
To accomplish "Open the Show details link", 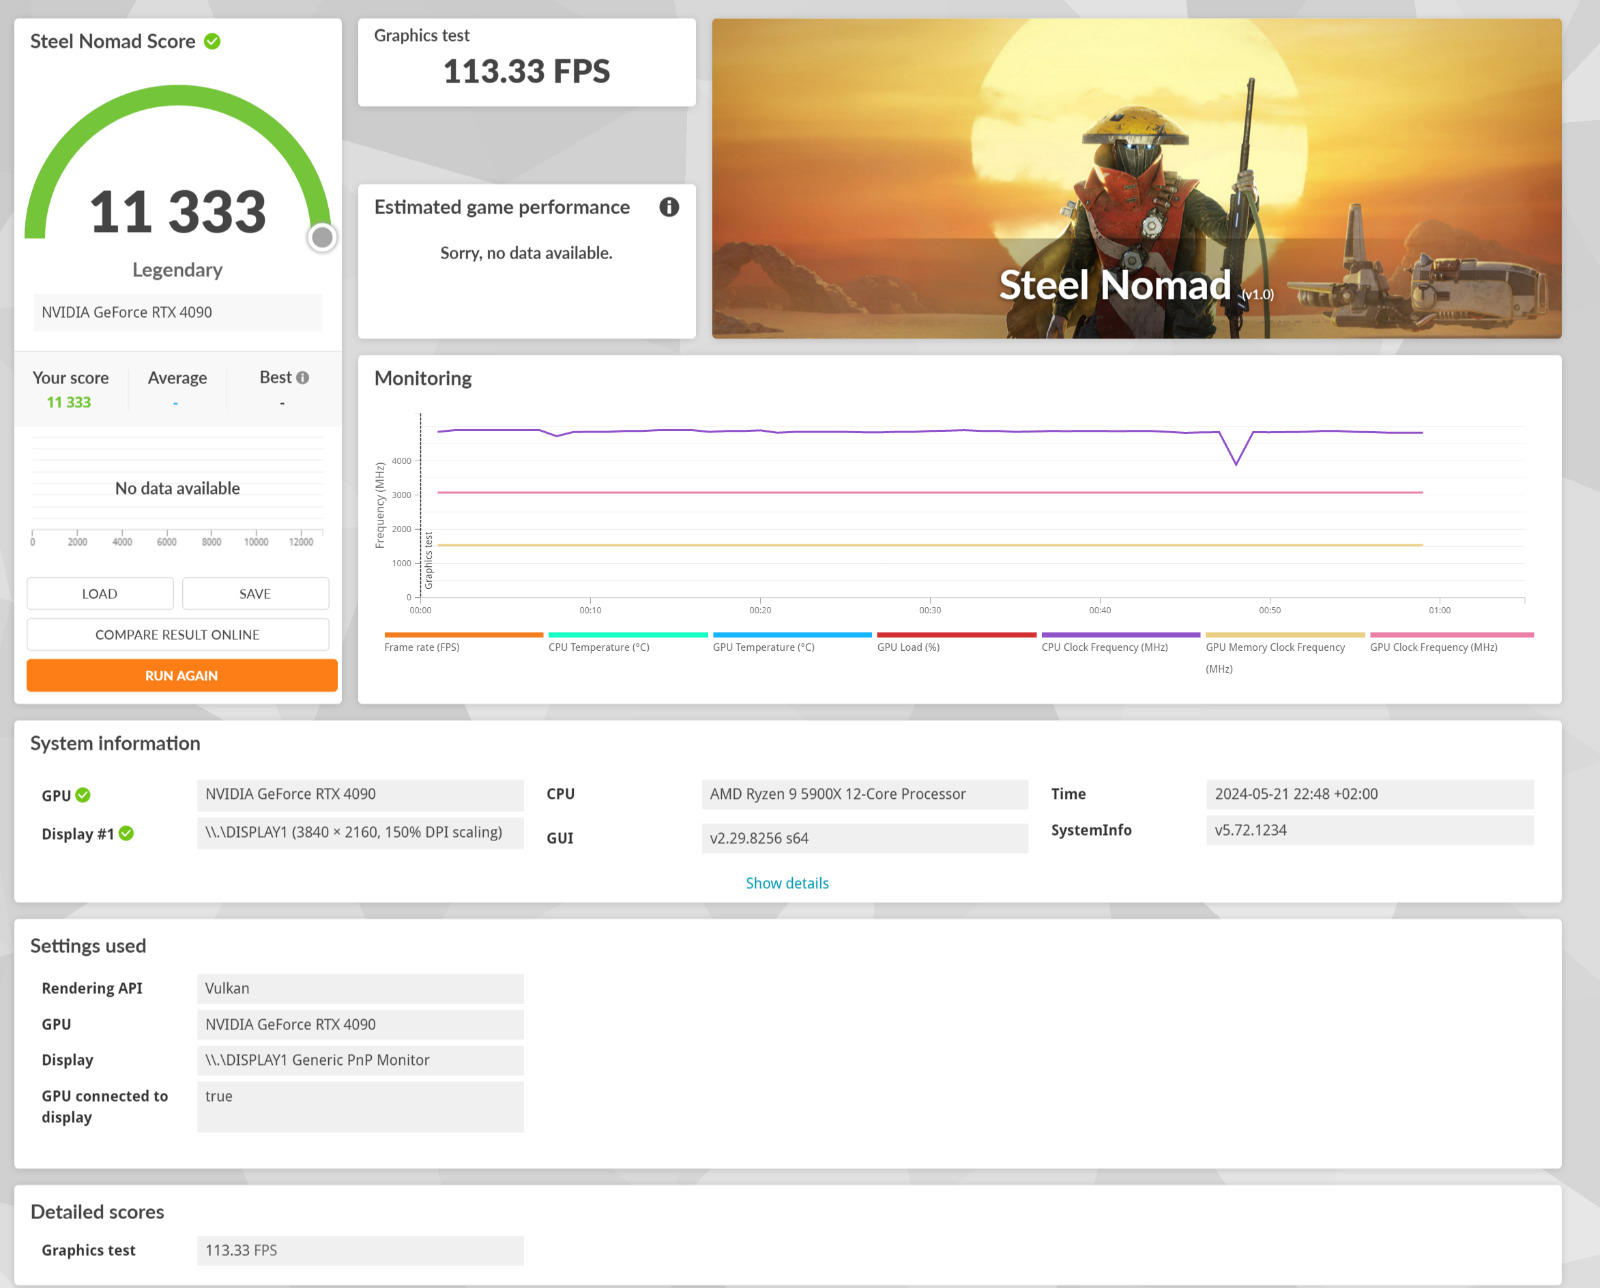I will pyautogui.click(x=787, y=883).
